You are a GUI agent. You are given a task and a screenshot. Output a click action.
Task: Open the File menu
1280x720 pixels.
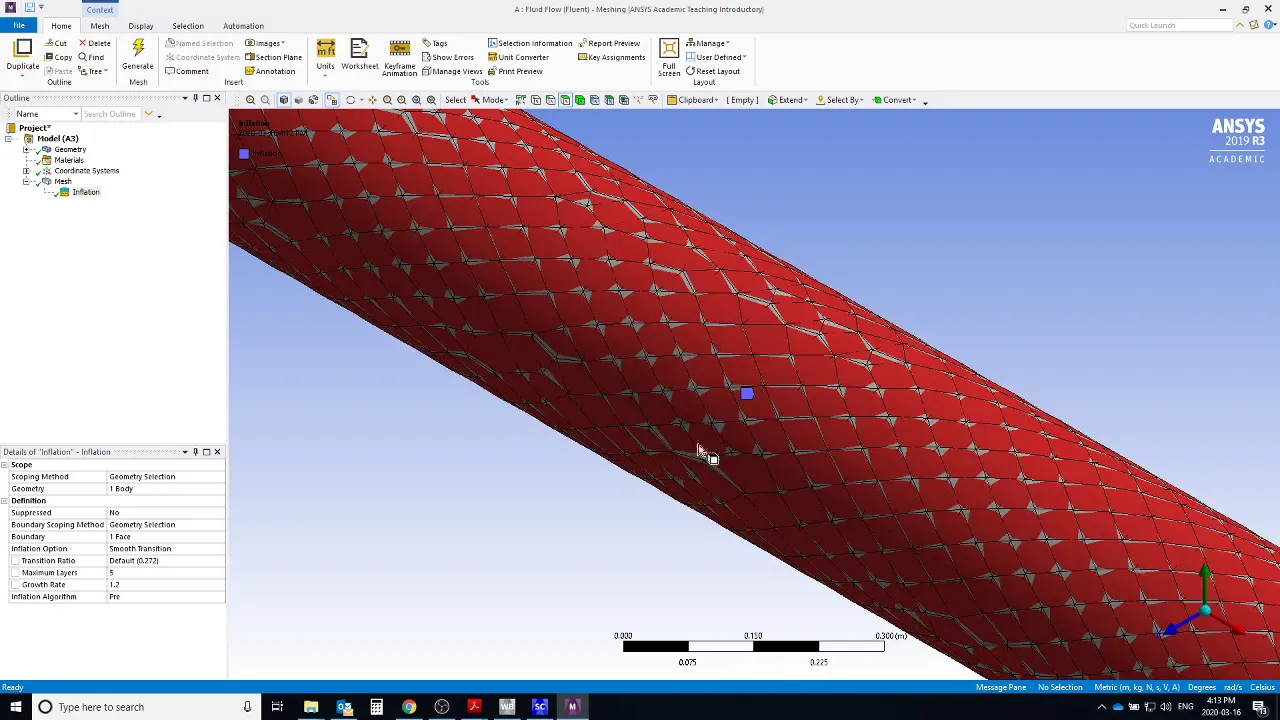pyautogui.click(x=19, y=26)
